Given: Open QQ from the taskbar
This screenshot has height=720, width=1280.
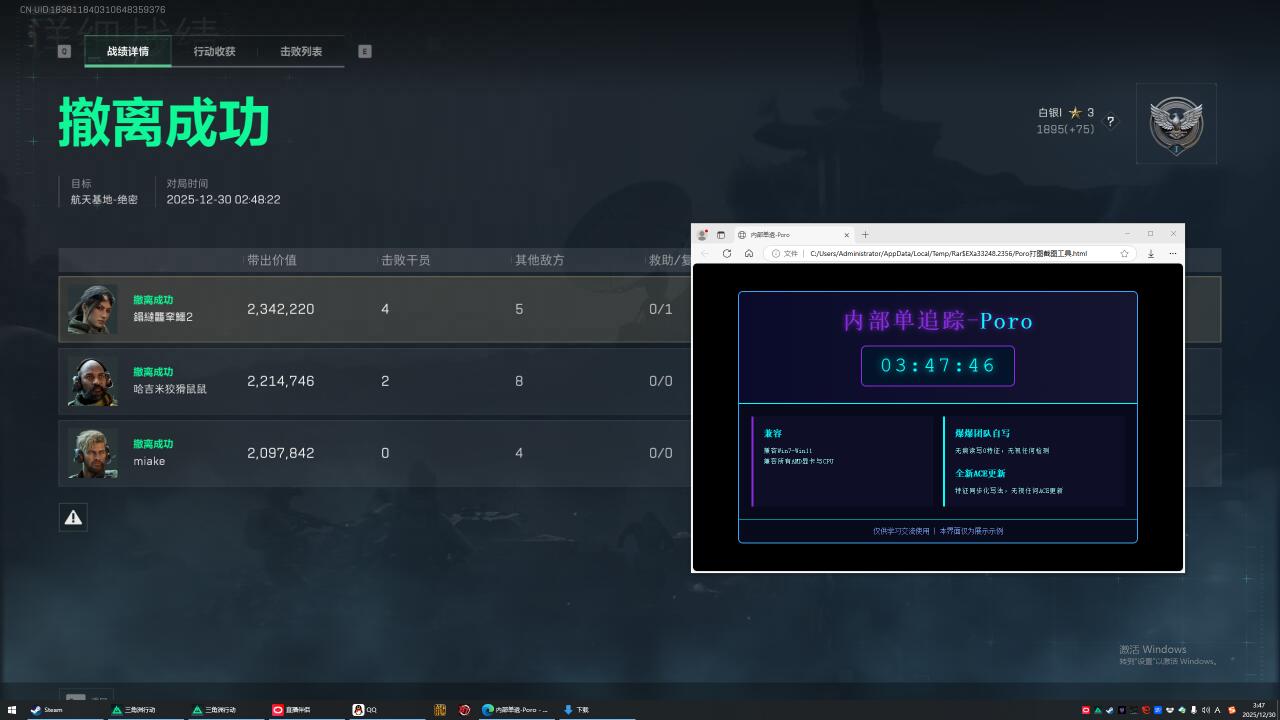Looking at the screenshot, I should click(365, 710).
